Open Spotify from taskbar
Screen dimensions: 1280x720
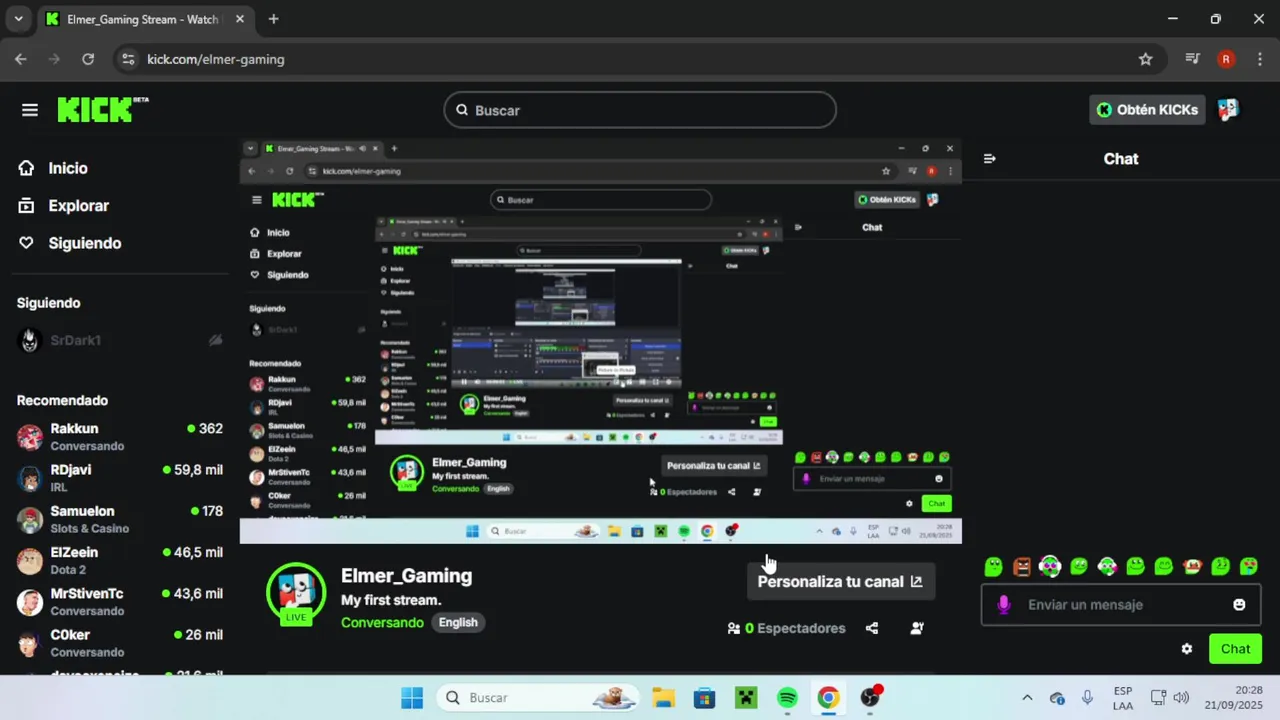point(787,698)
